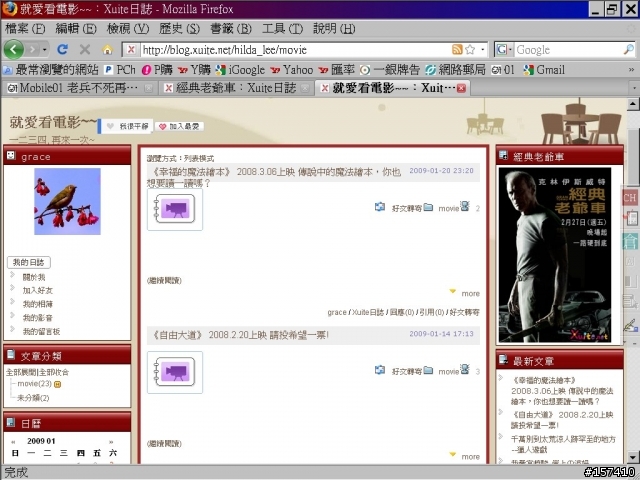Image resolution: width=640 pixels, height=480 pixels.
Task: Open the 說明 (H) menu
Action: pos(334,29)
